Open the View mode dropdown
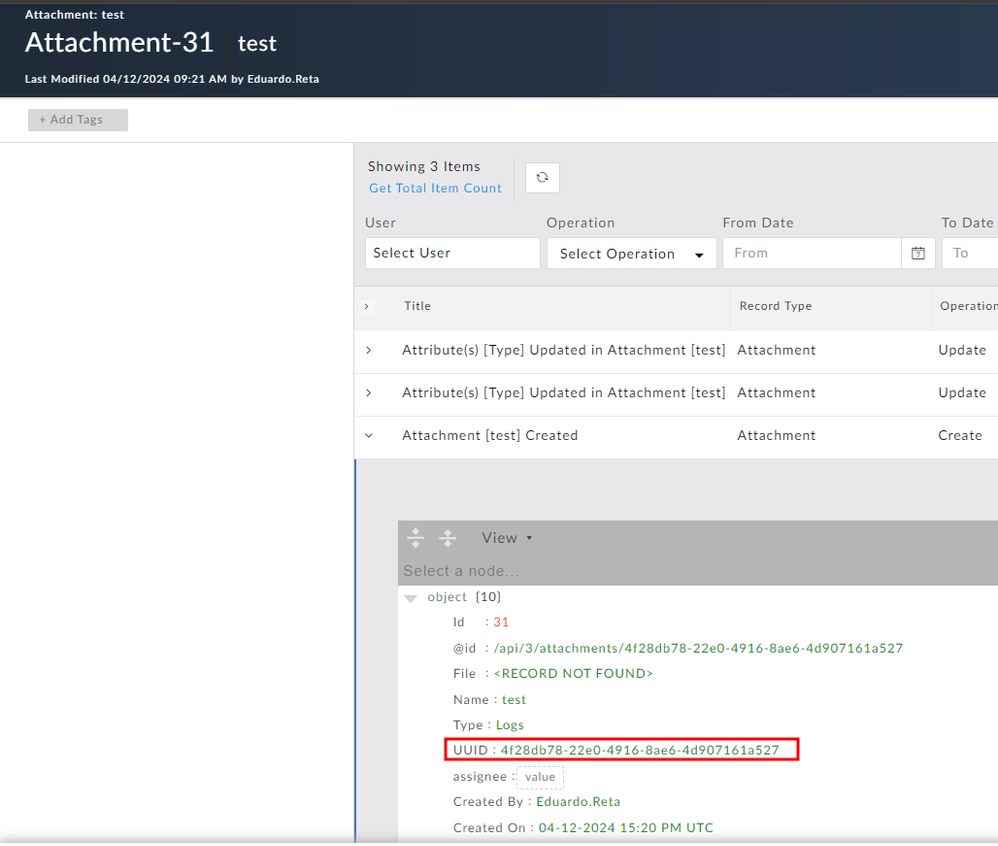The image size is (998, 846). point(507,538)
